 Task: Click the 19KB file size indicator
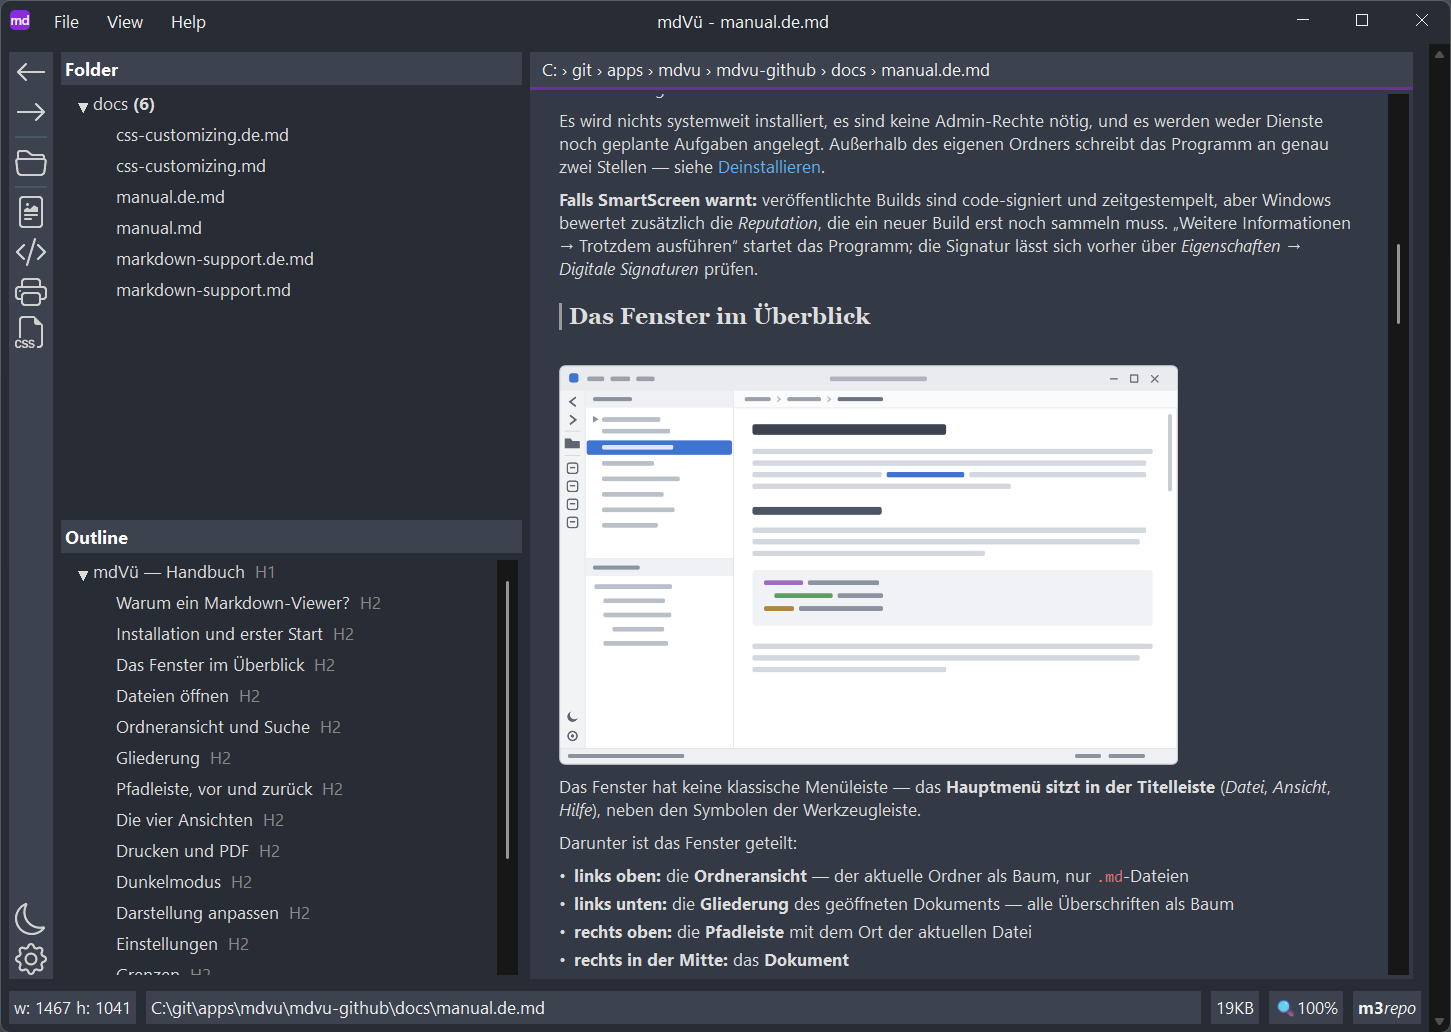coord(1235,1008)
